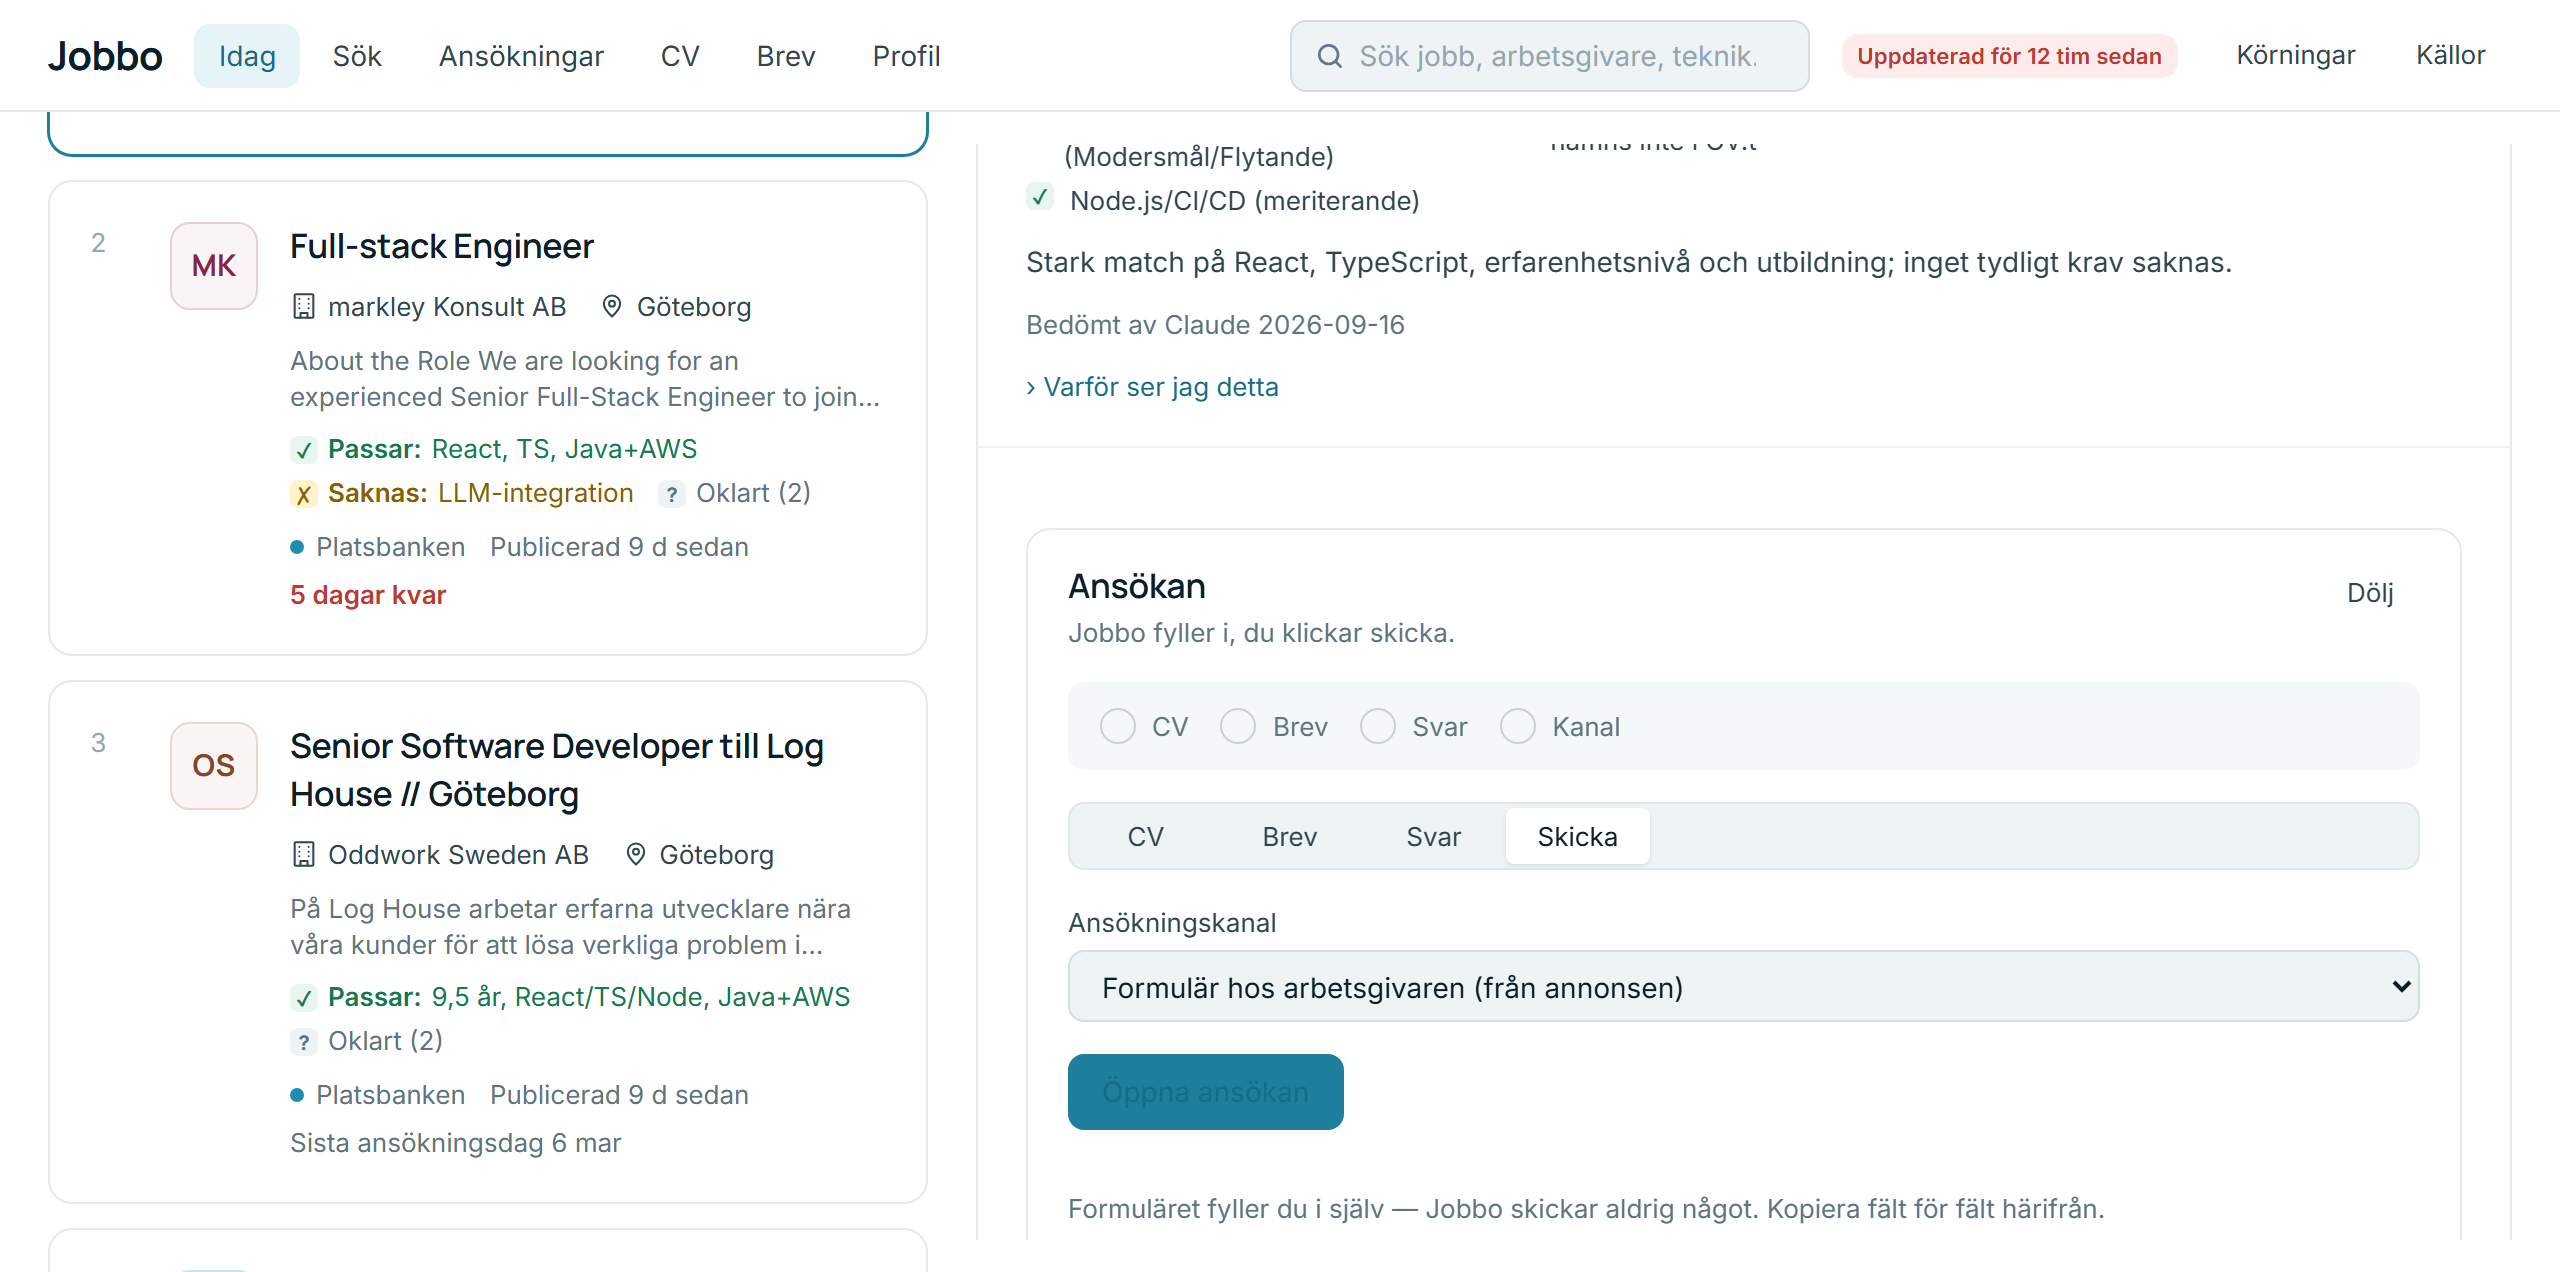Click location pin beside Göteborg for markley

[612, 307]
